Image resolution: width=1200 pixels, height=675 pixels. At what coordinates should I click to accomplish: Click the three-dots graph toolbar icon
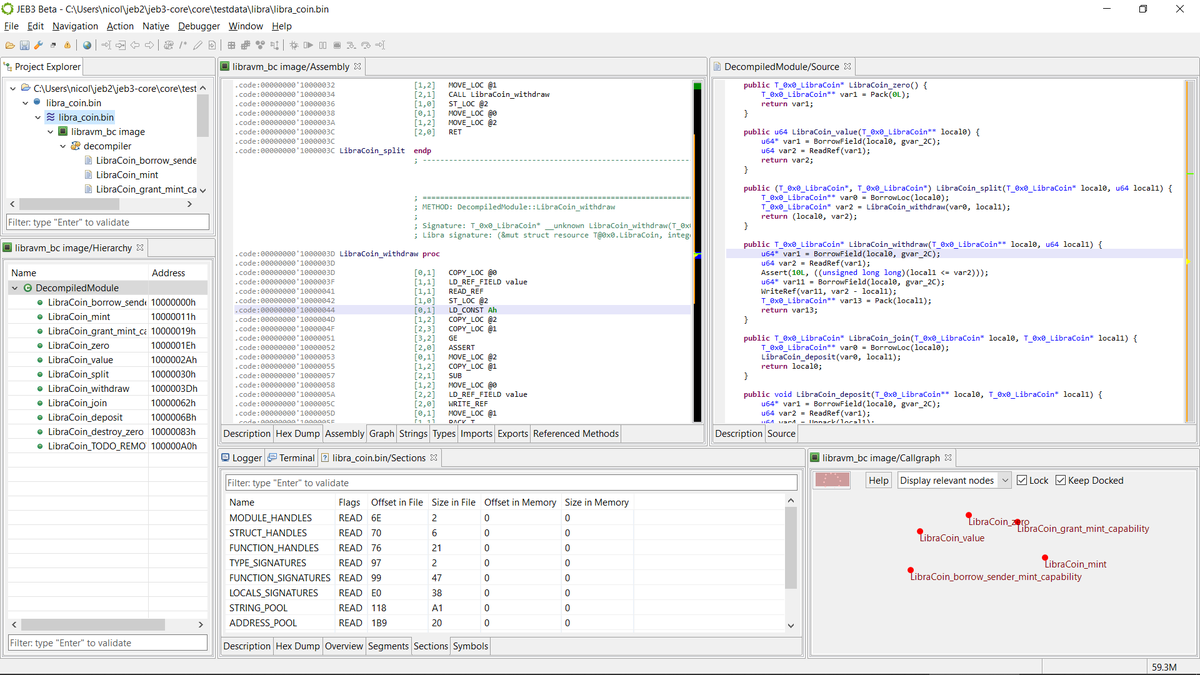(260, 45)
